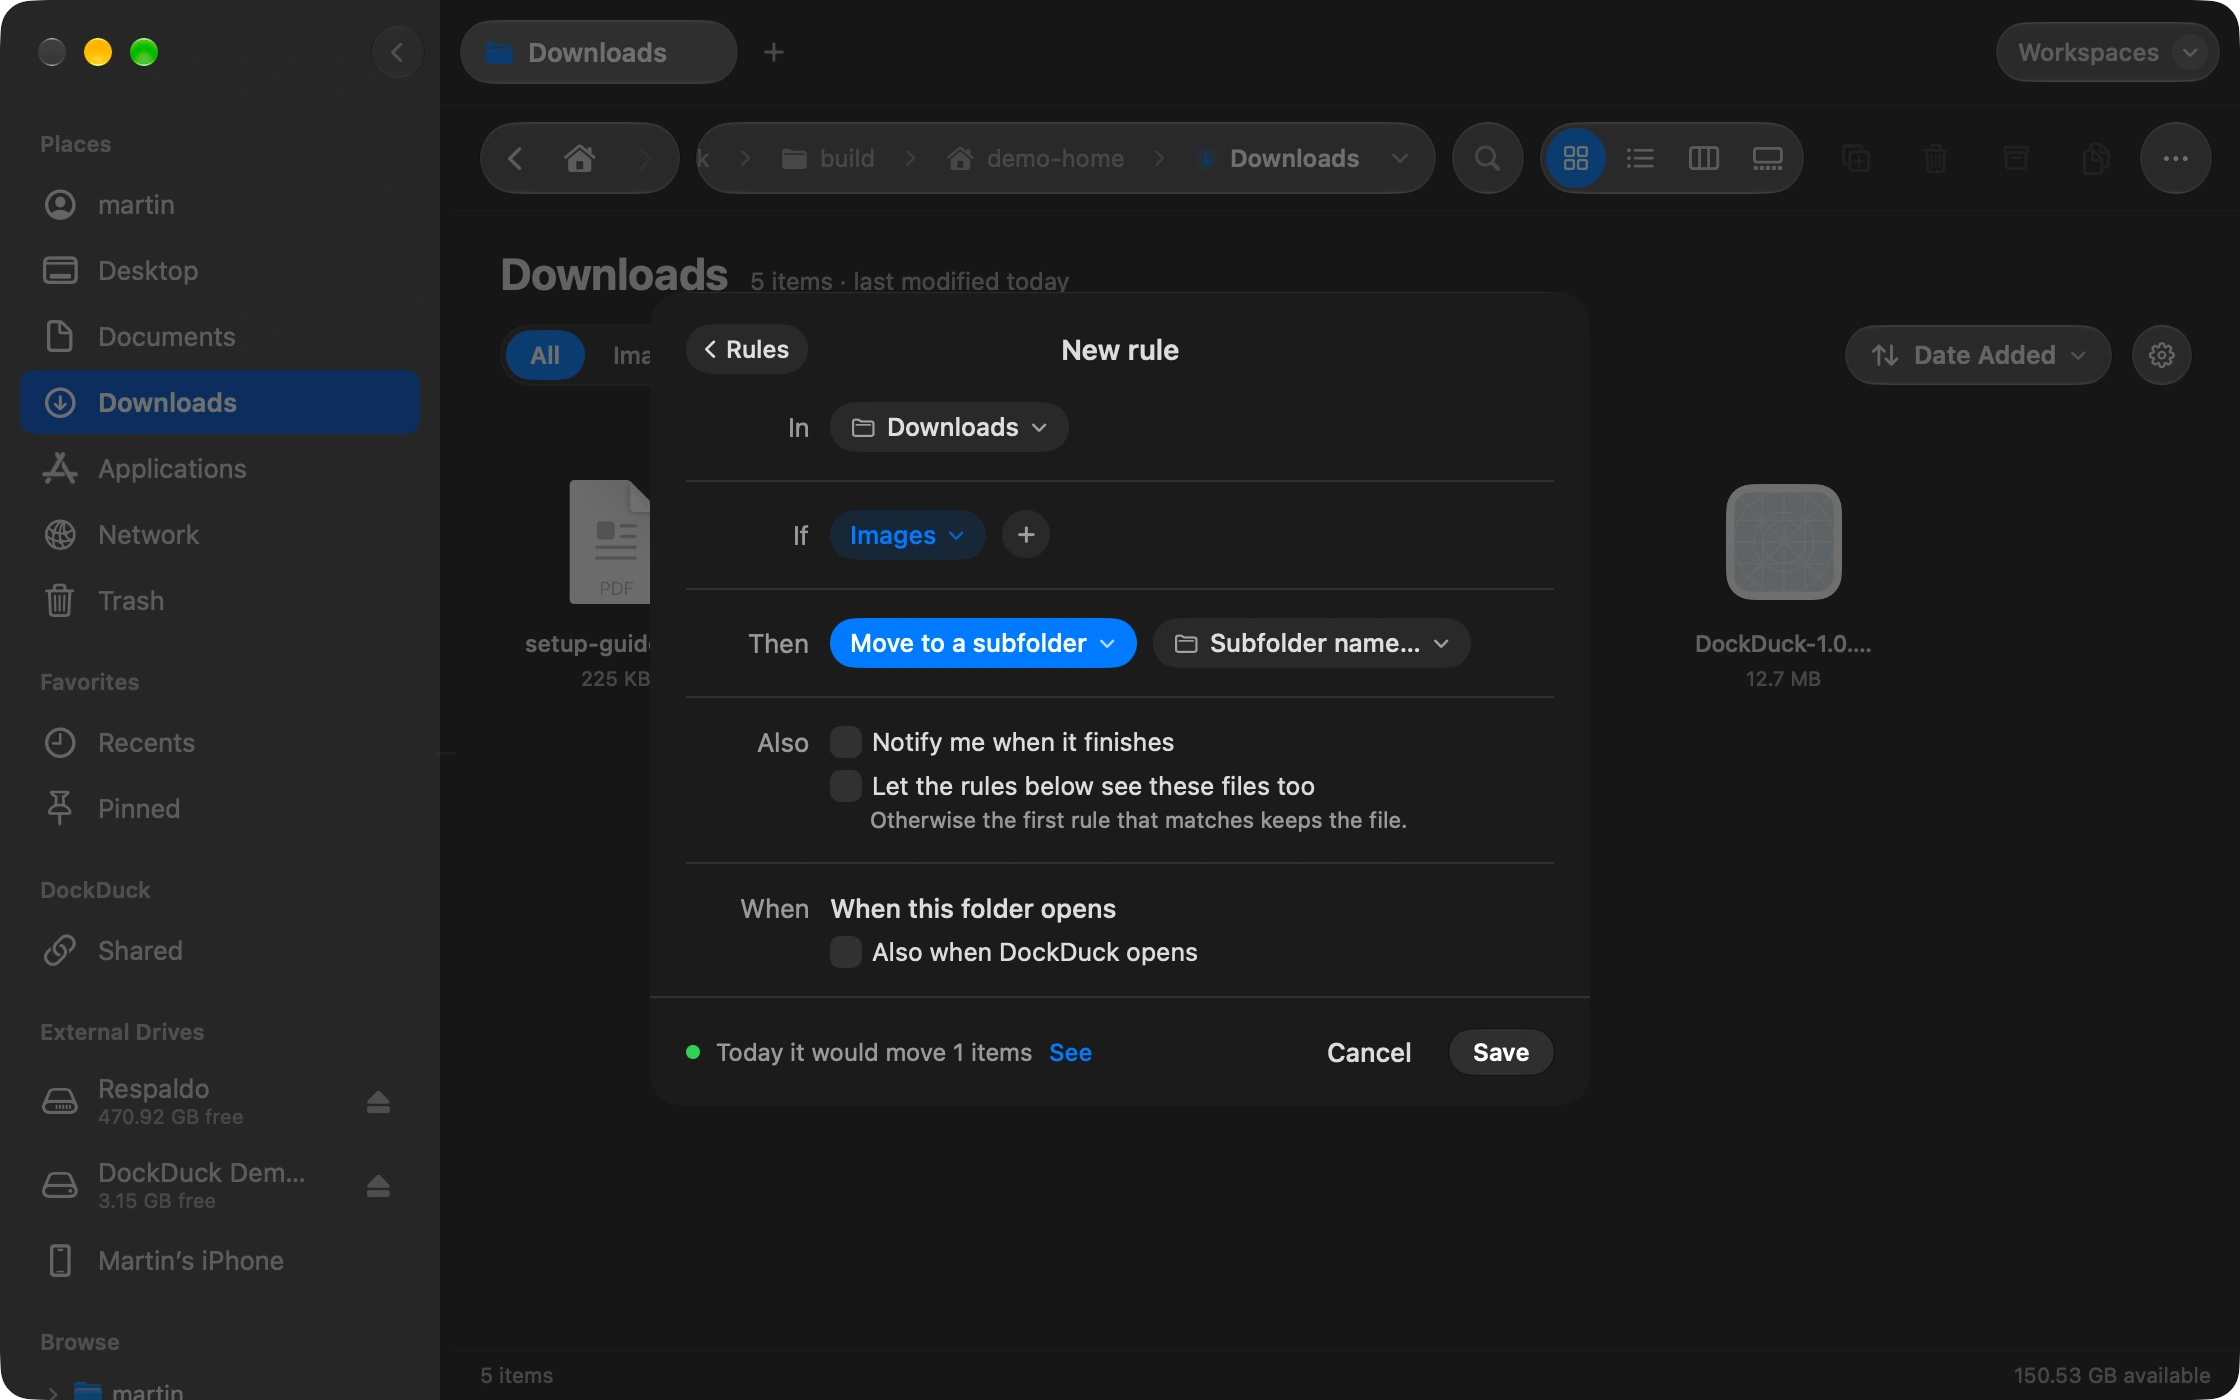This screenshot has height=1400, width=2240.
Task: Click the duplicate toolbar icon
Action: 1856,158
